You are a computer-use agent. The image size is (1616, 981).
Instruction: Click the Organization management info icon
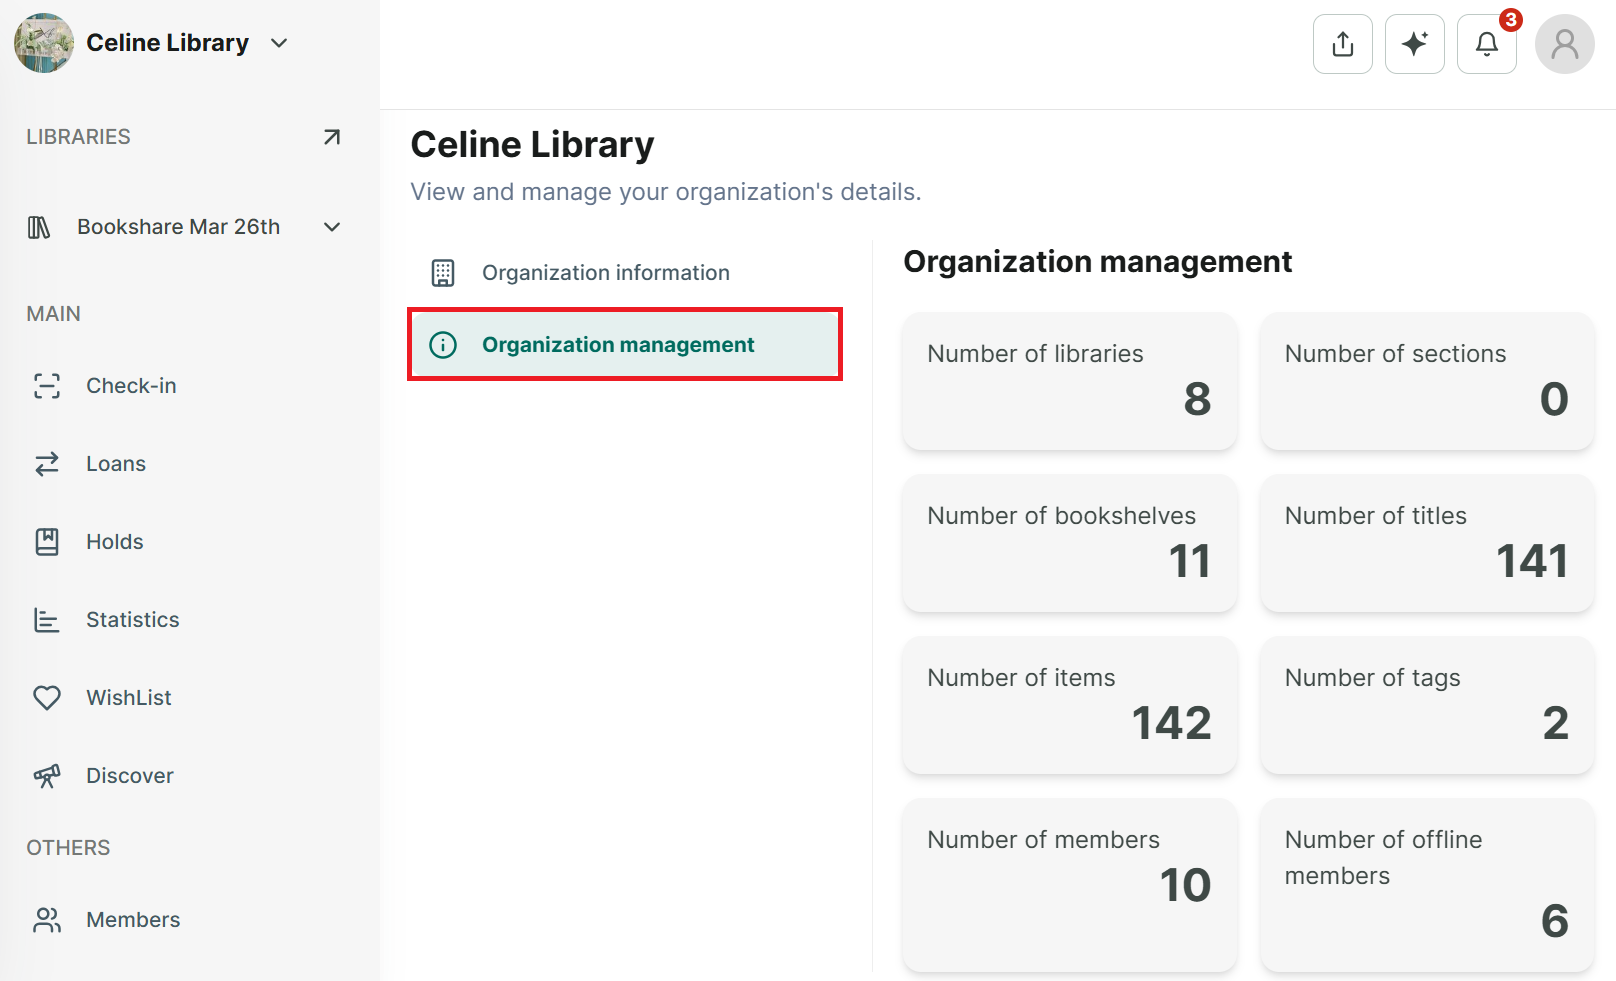click(443, 345)
